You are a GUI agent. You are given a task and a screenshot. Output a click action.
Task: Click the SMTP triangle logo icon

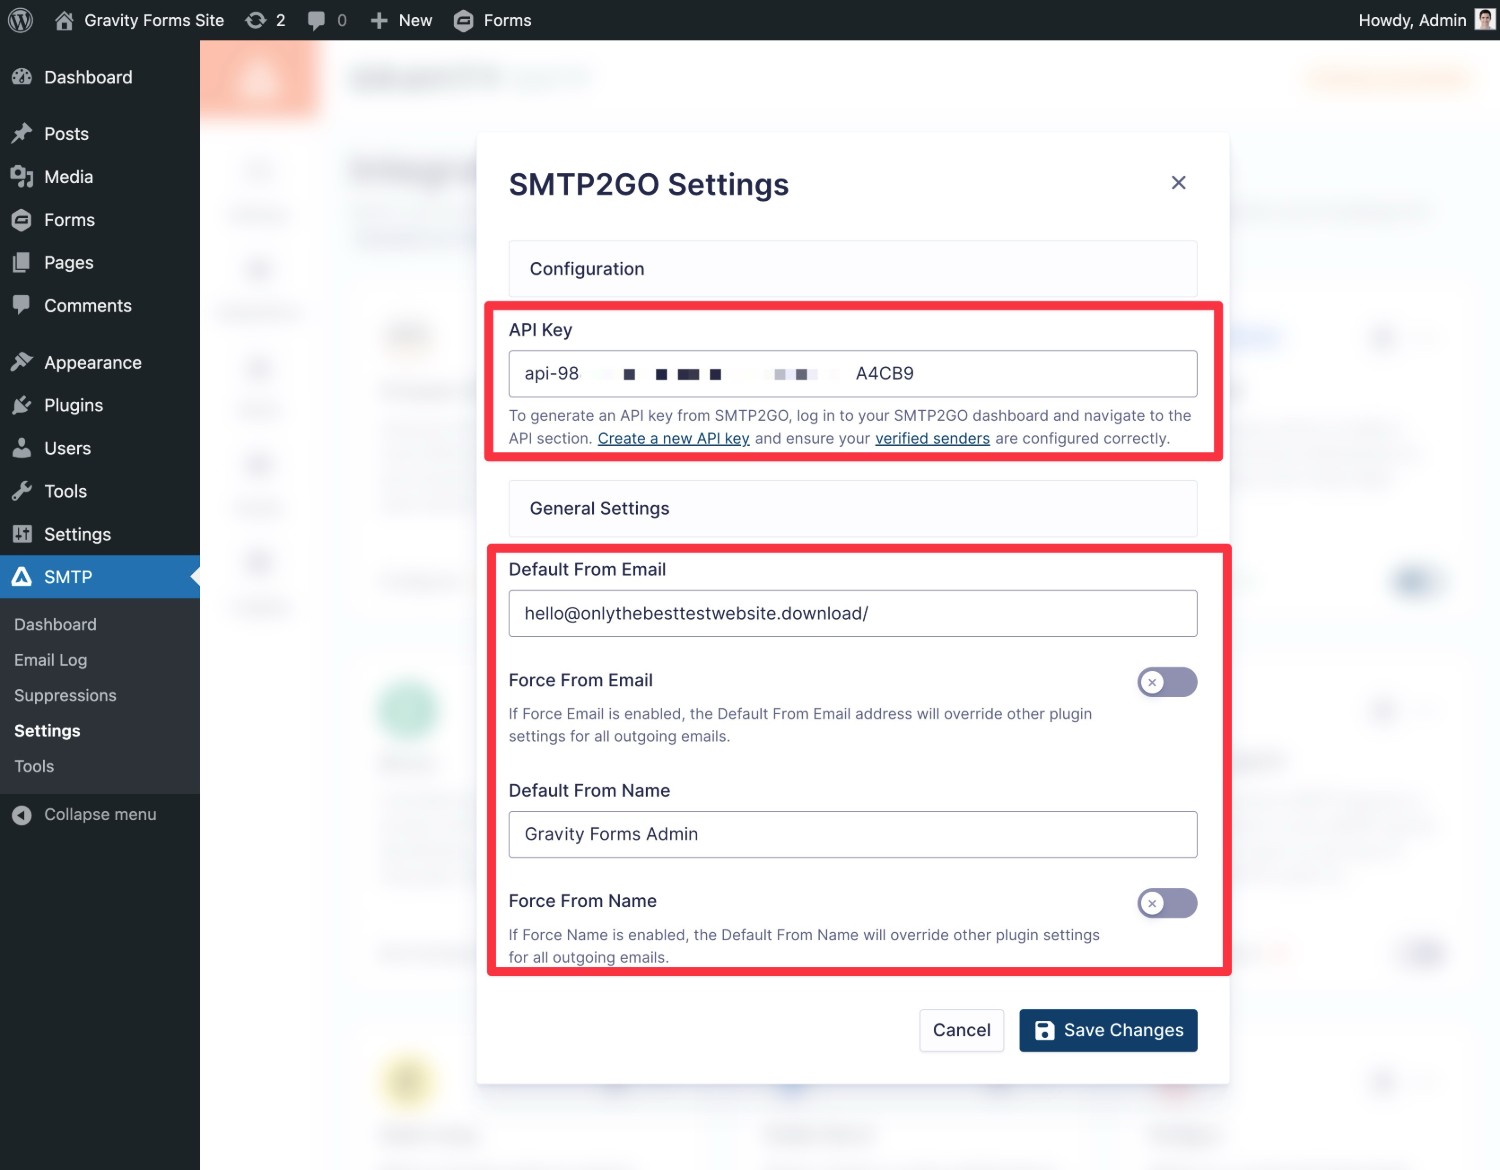tap(21, 577)
